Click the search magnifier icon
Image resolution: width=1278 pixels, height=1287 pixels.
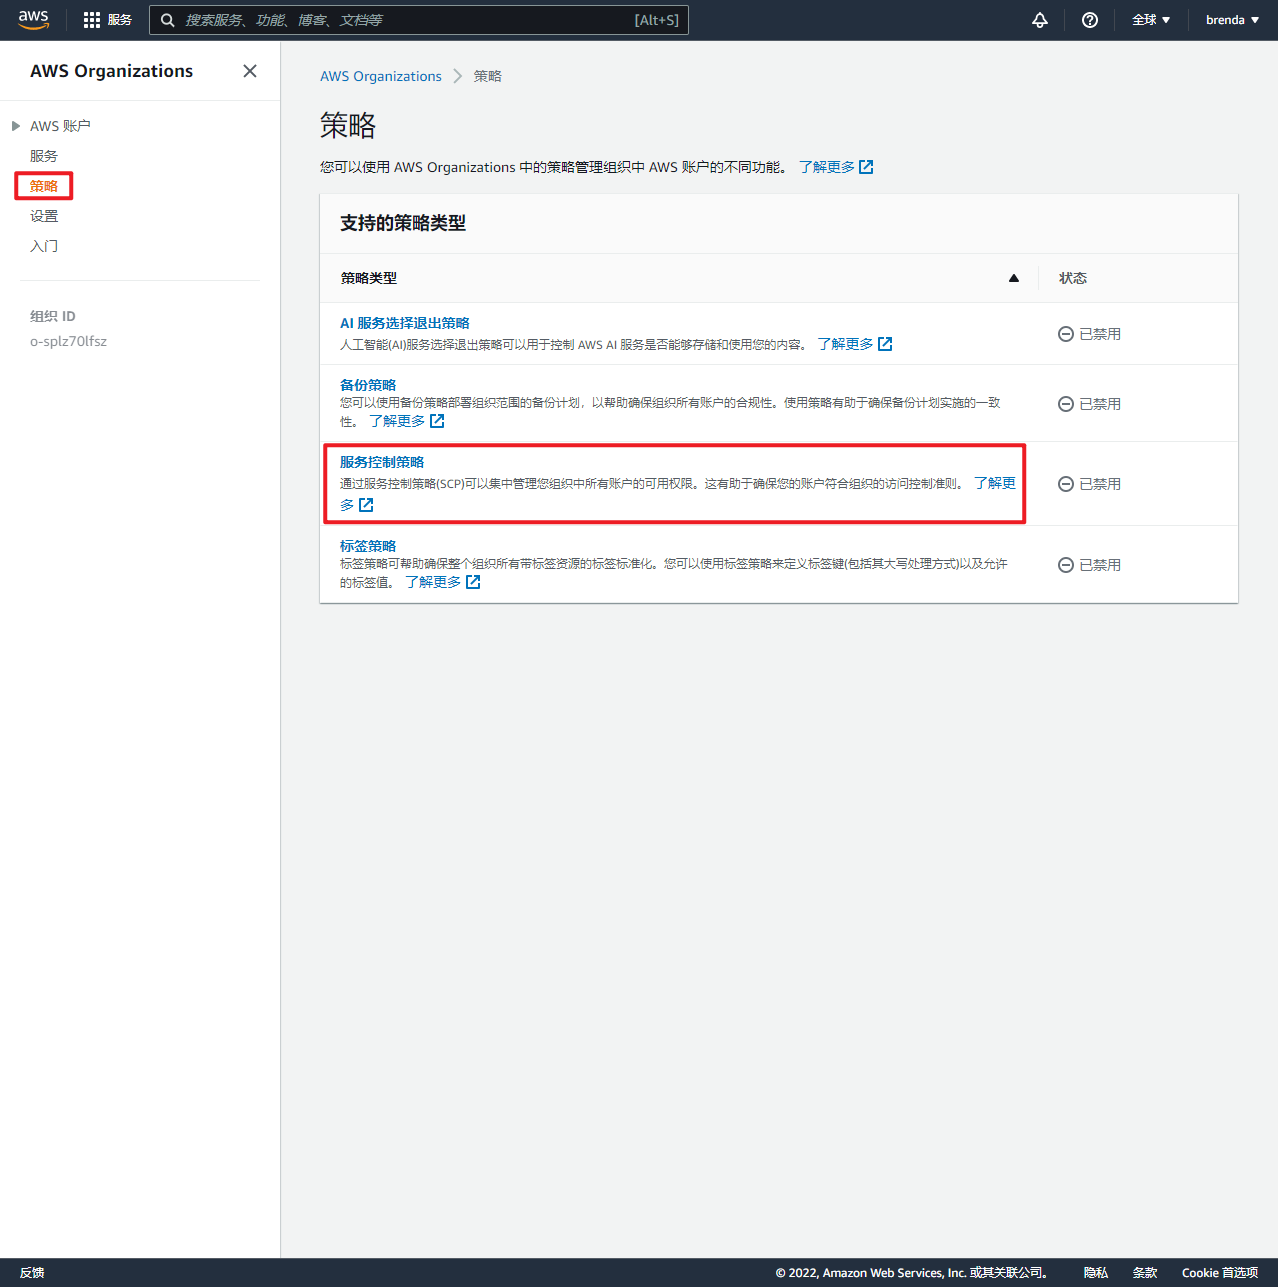[168, 20]
